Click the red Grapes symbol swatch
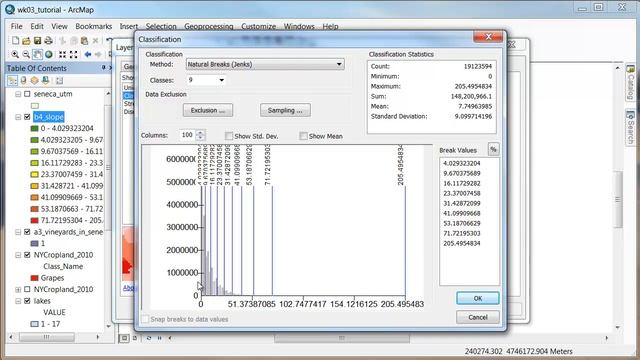640x360 pixels. click(x=35, y=278)
